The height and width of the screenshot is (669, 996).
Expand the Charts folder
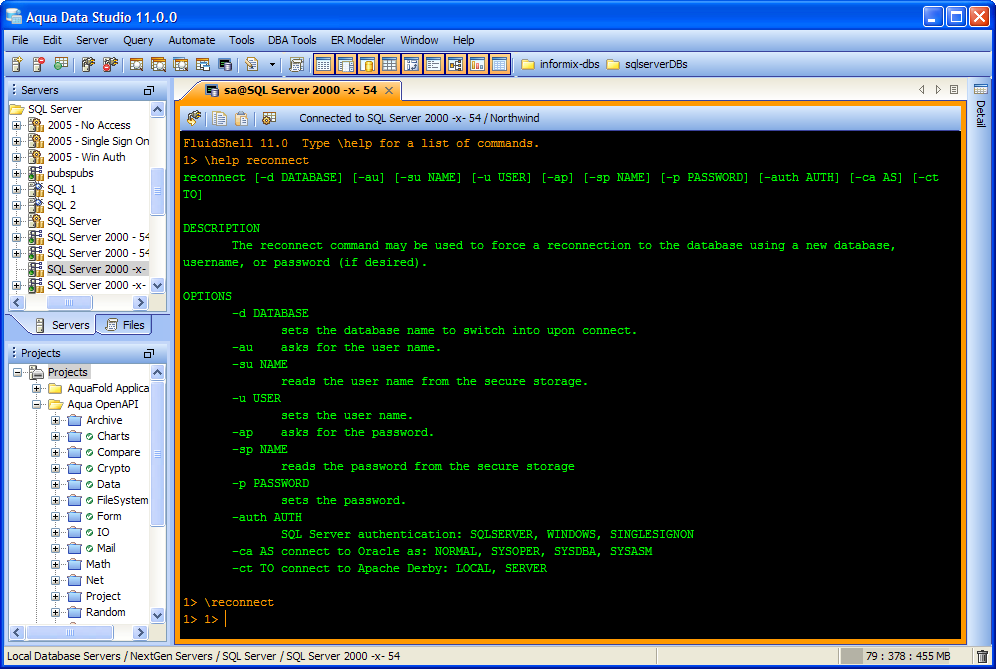point(56,436)
